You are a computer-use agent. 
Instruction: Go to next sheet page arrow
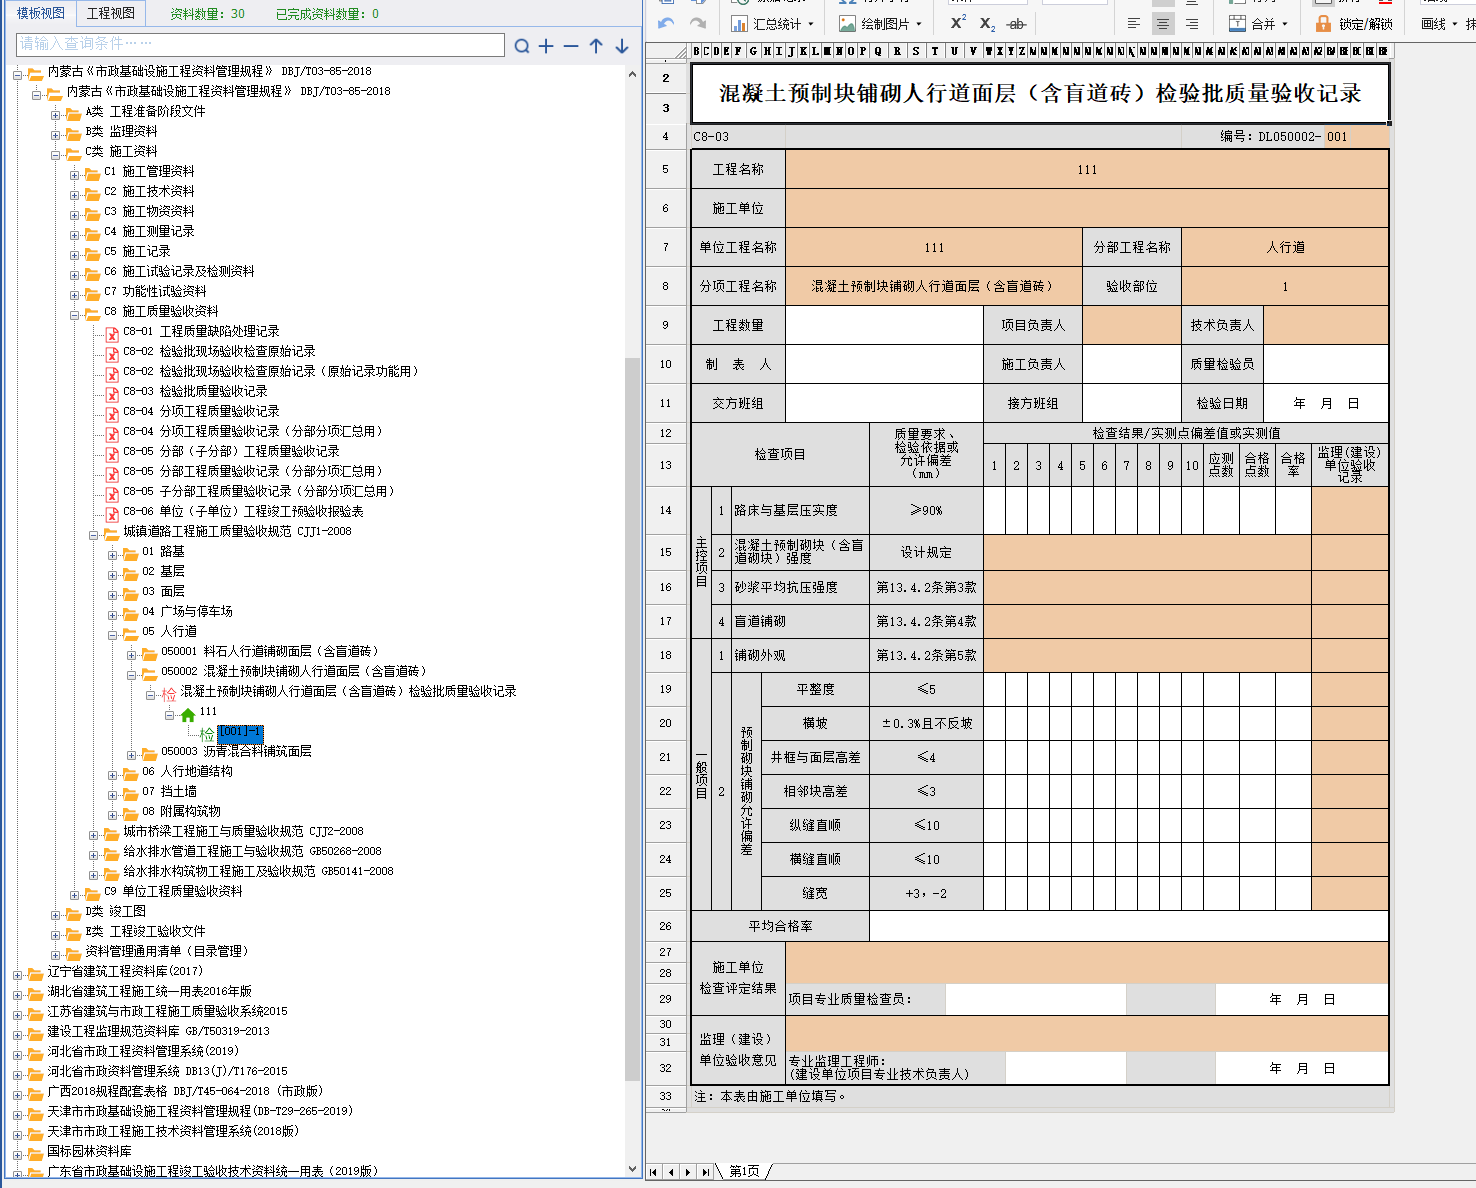tap(689, 1171)
